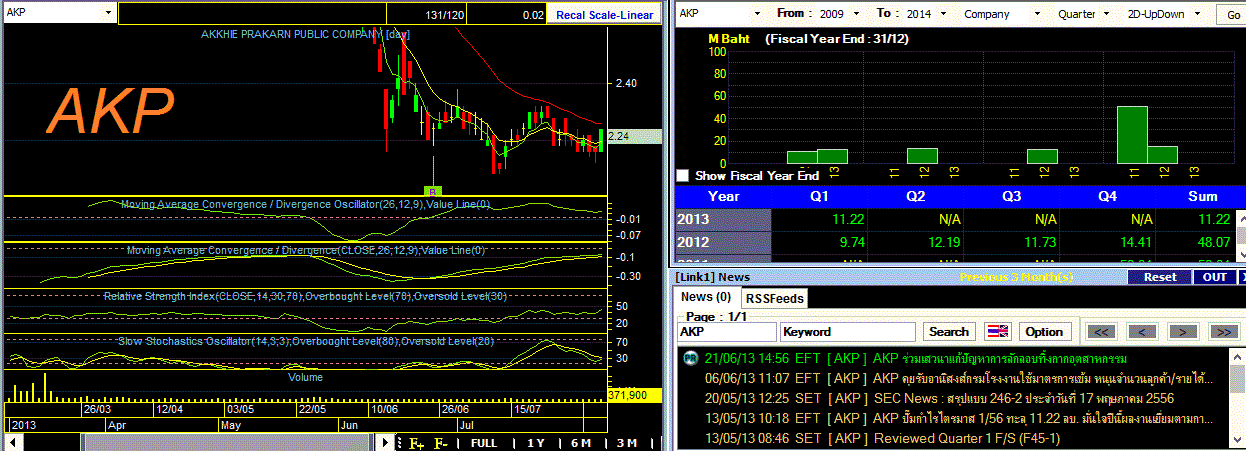Viewport: 1246px width, 451px height.
Task: Click the Q4 column header
Action: click(1106, 196)
